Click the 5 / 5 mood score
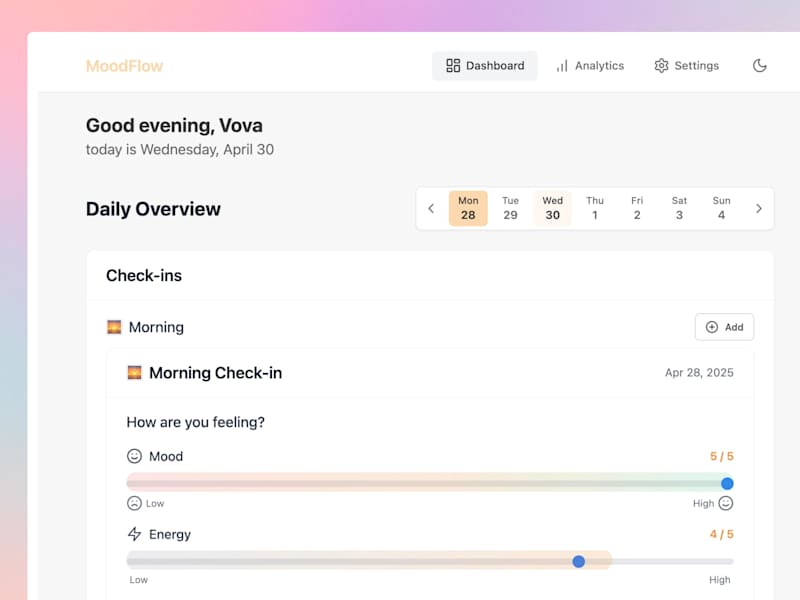 point(721,456)
